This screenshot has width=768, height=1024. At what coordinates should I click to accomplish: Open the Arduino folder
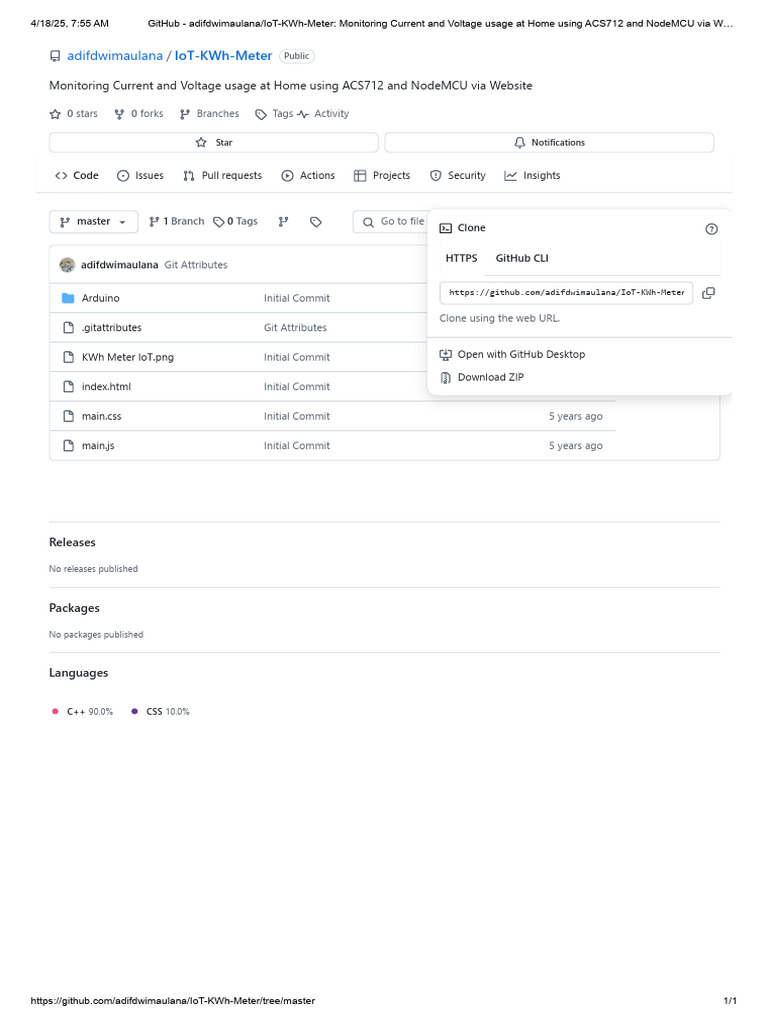click(101, 298)
